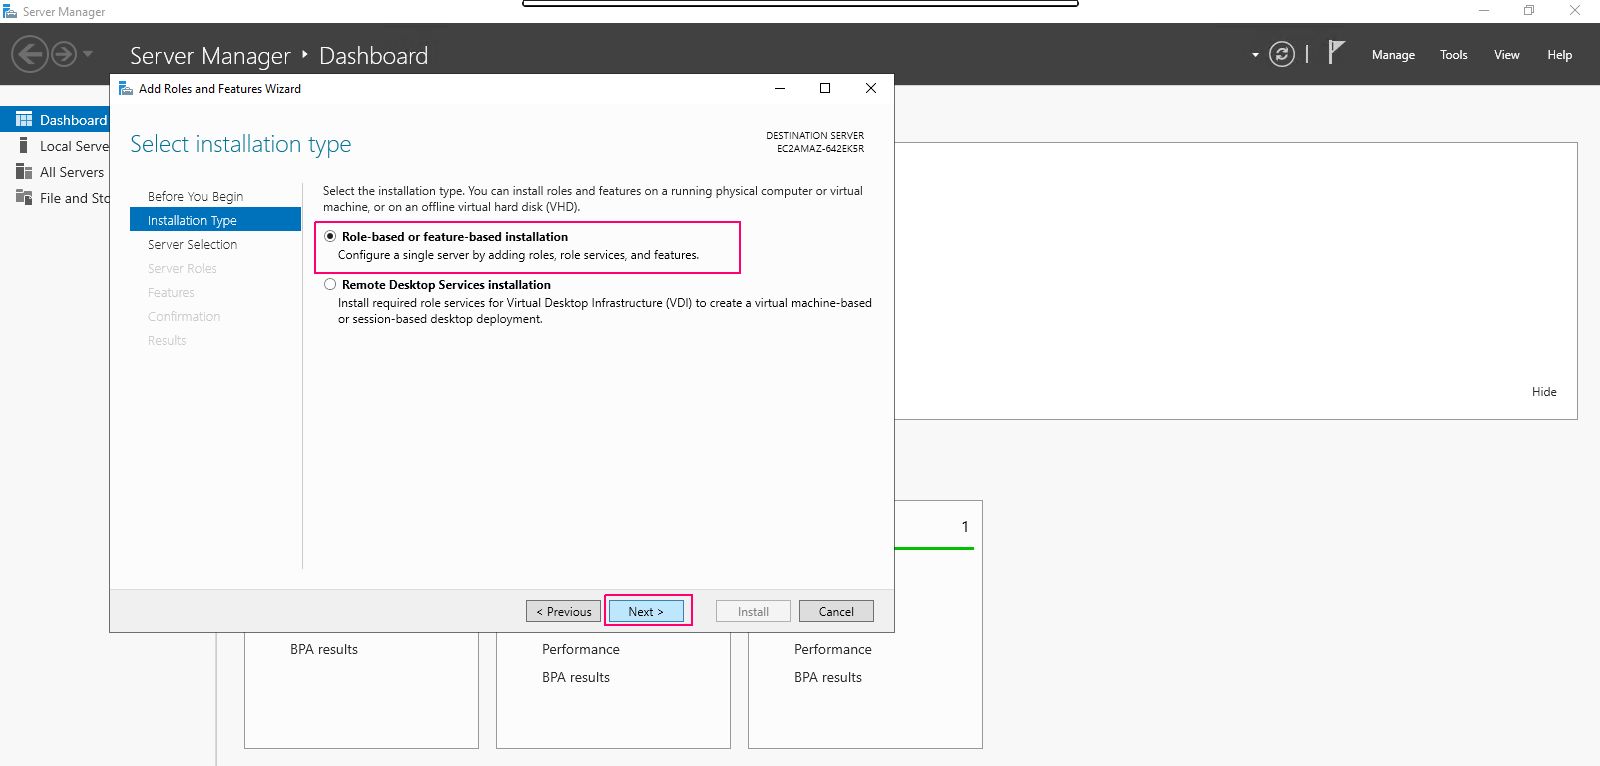Open the View menu
The image size is (1600, 766).
(1507, 55)
